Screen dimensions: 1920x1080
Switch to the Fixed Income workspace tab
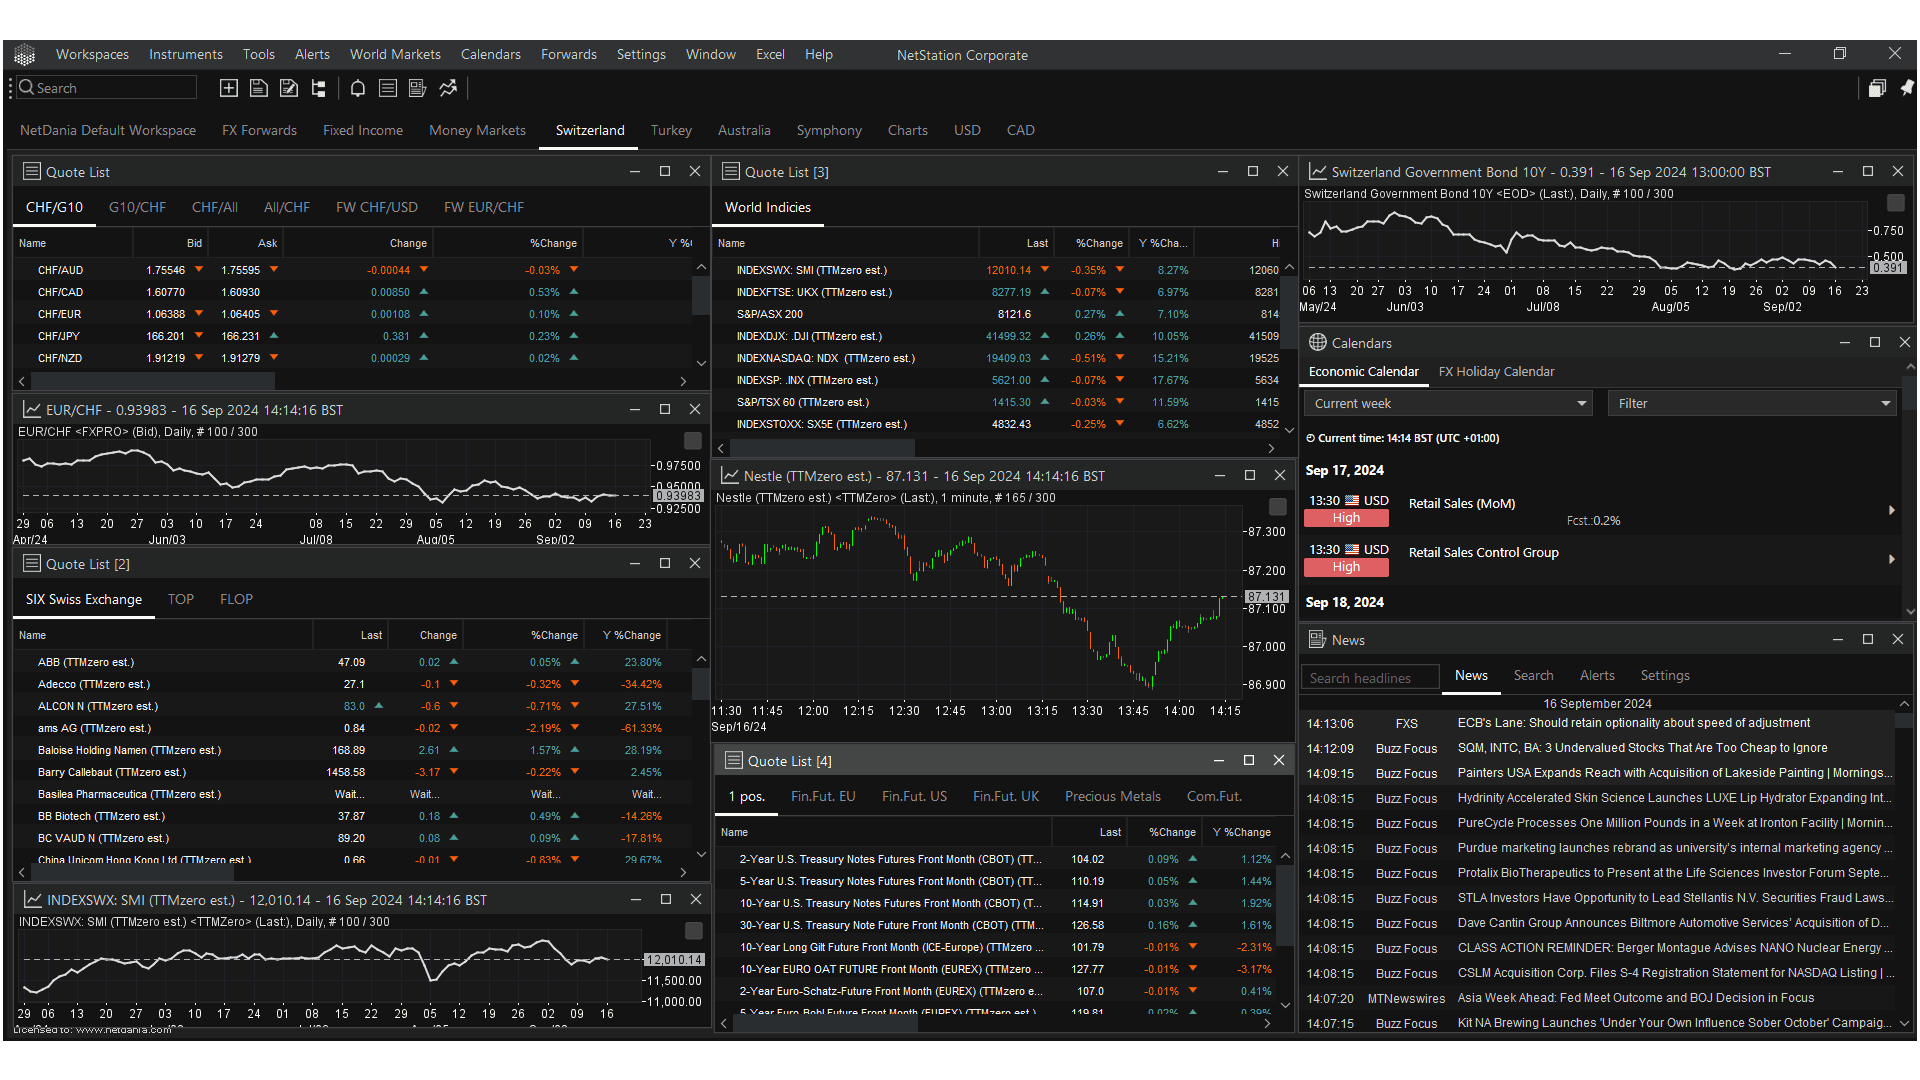coord(363,130)
